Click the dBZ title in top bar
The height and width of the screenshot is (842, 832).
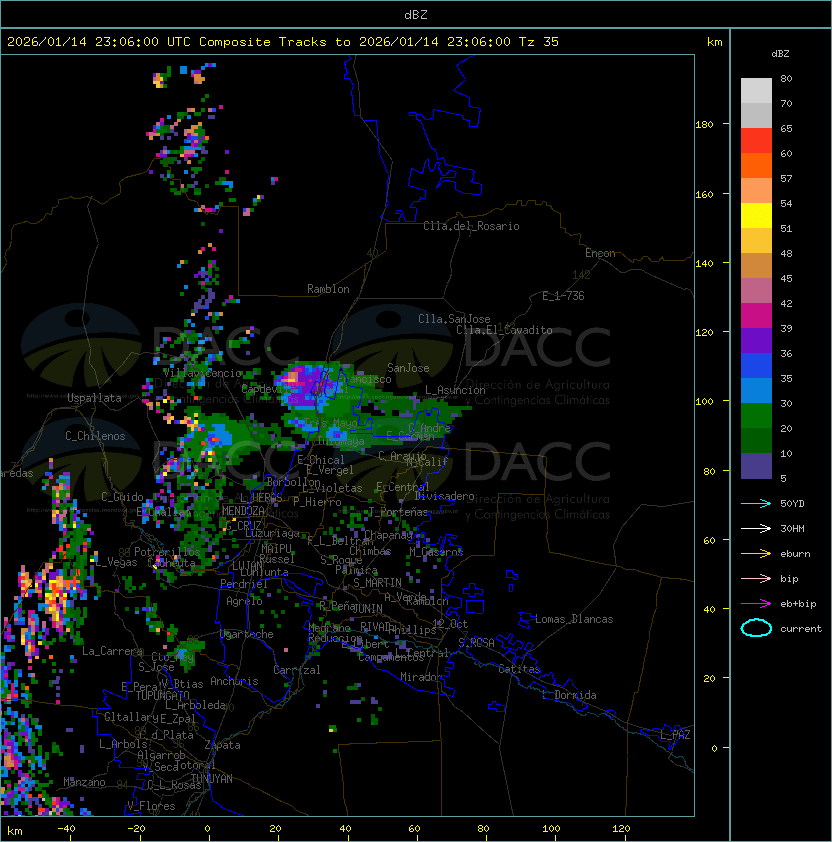(416, 14)
